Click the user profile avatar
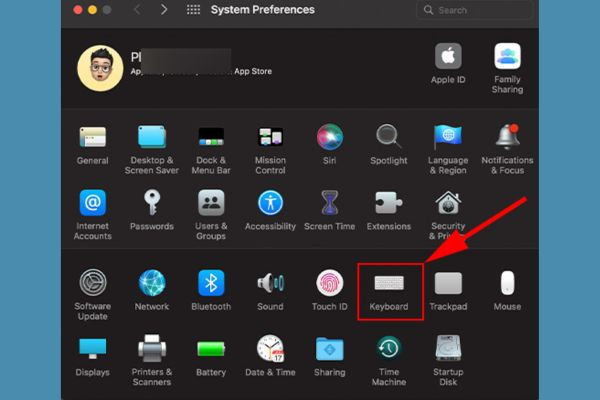 (100, 68)
